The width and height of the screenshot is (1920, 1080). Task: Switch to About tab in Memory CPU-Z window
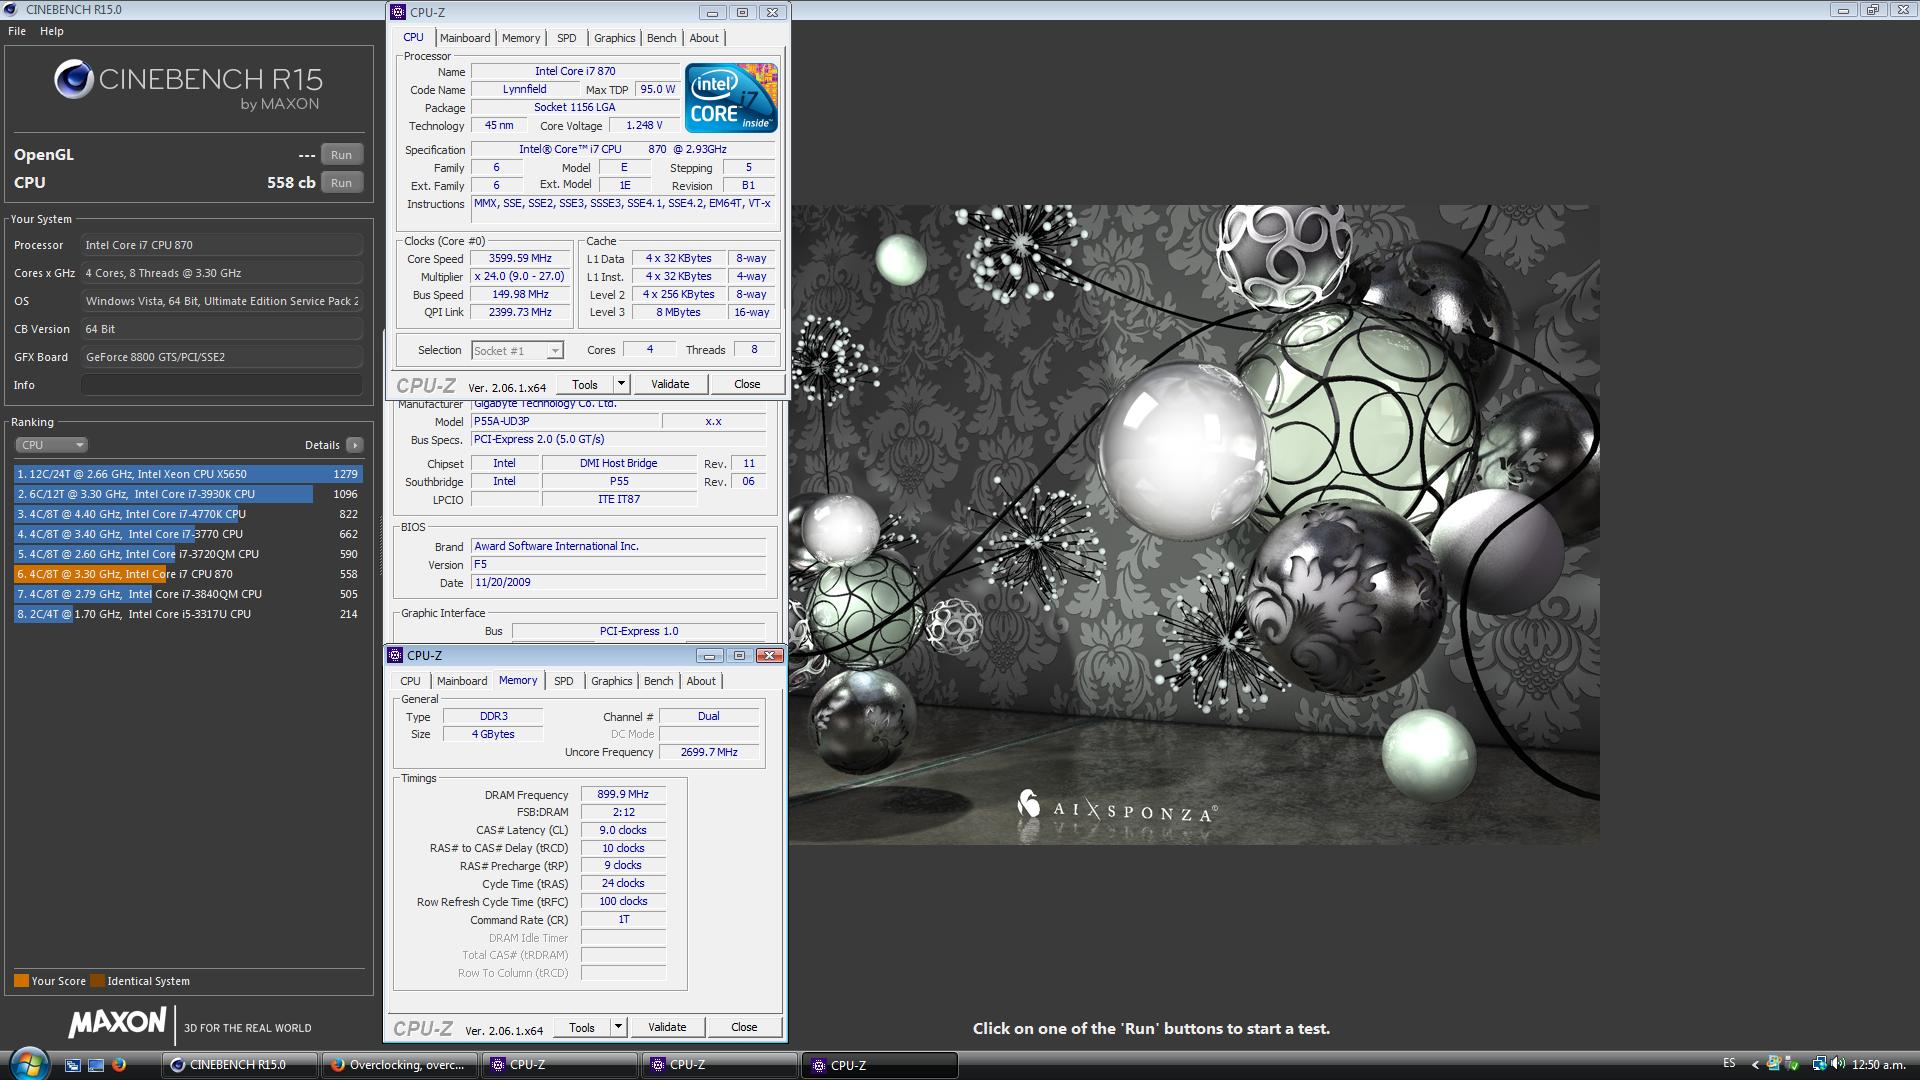(701, 681)
